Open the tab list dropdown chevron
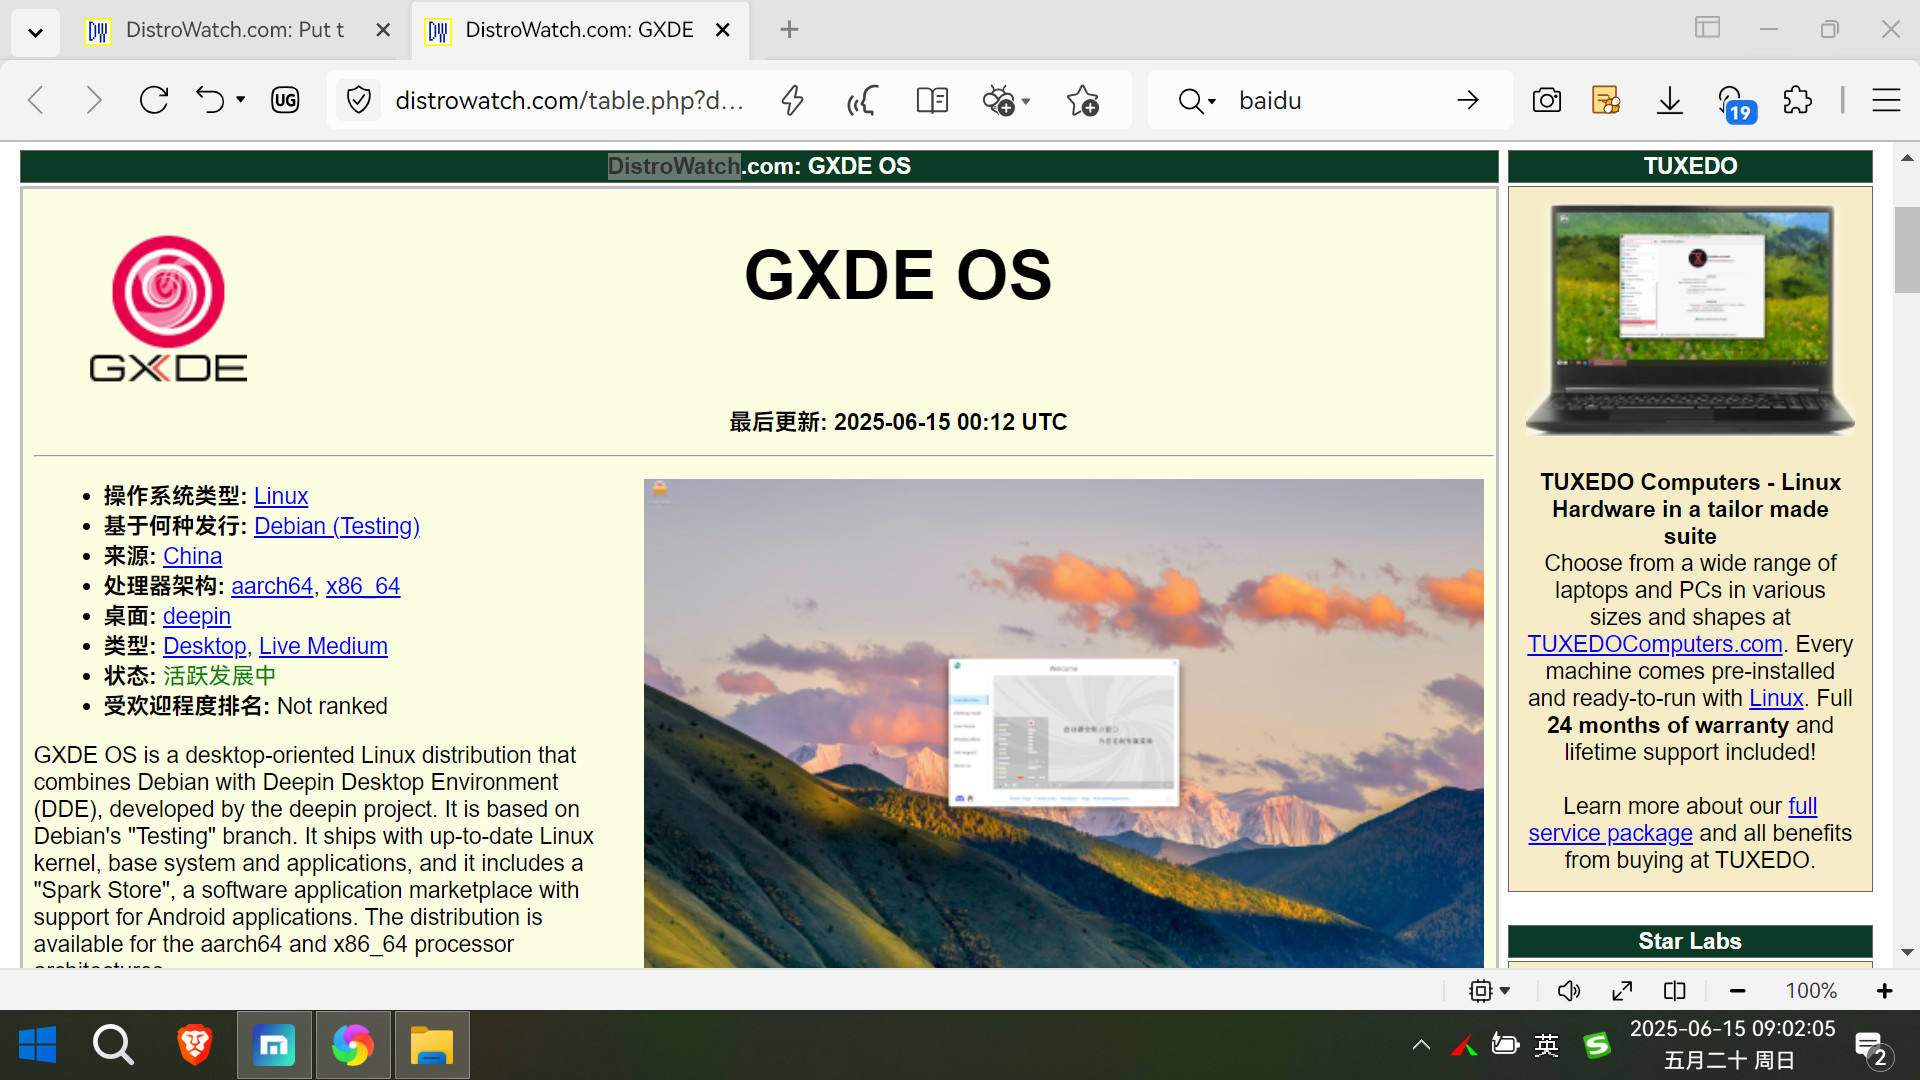1920x1080 pixels. click(35, 32)
